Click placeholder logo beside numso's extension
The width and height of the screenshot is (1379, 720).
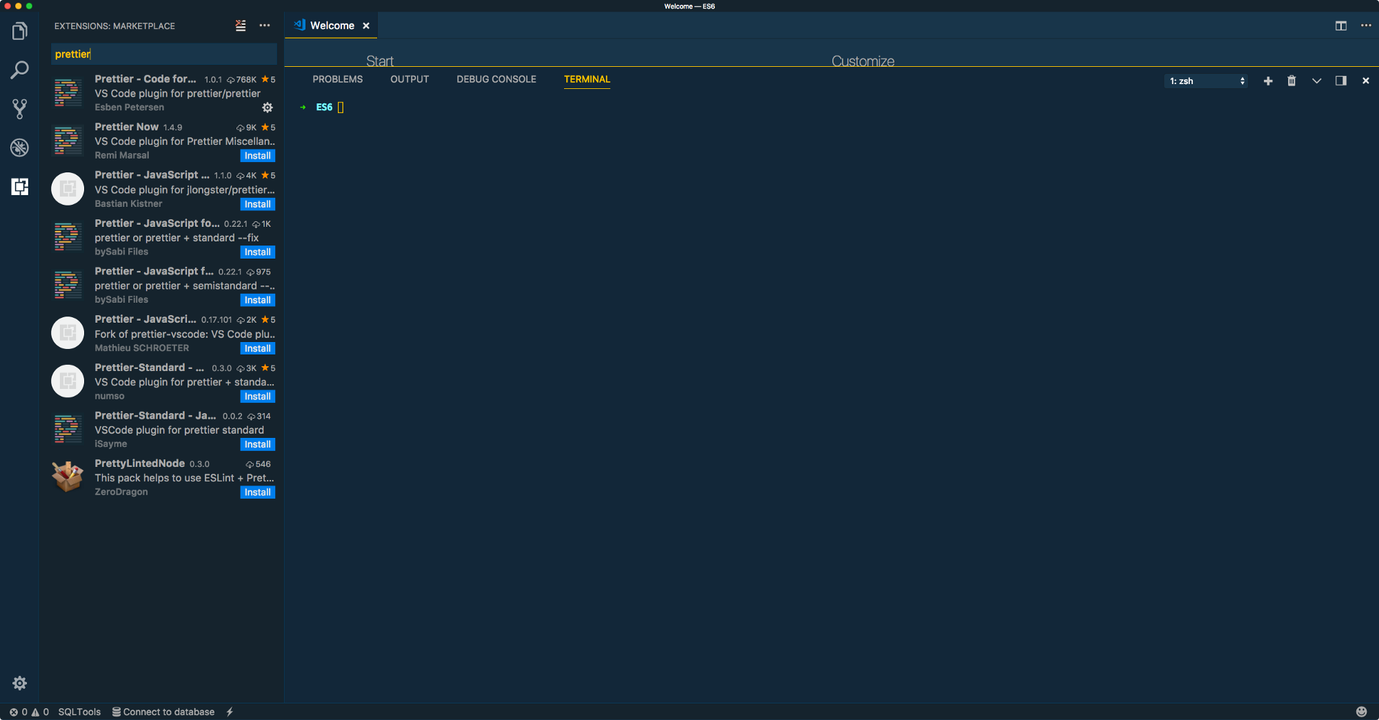(x=68, y=381)
